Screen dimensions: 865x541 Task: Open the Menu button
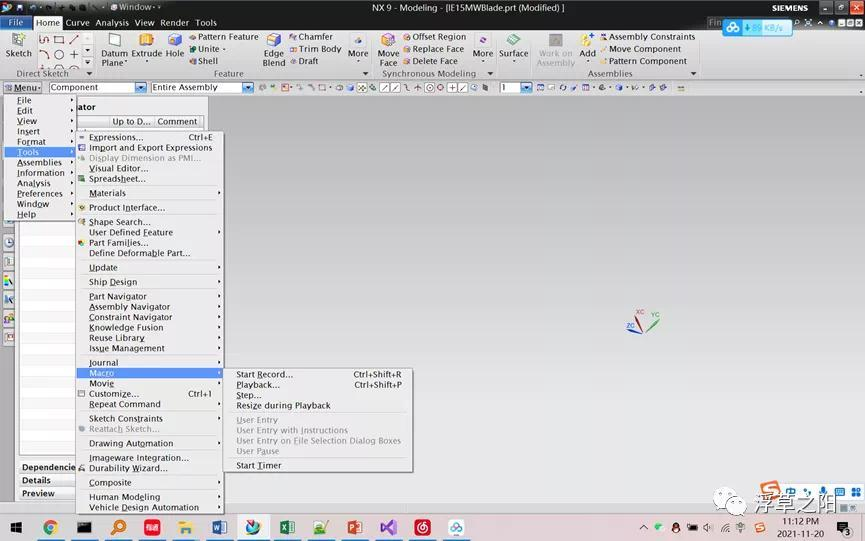pos(23,87)
